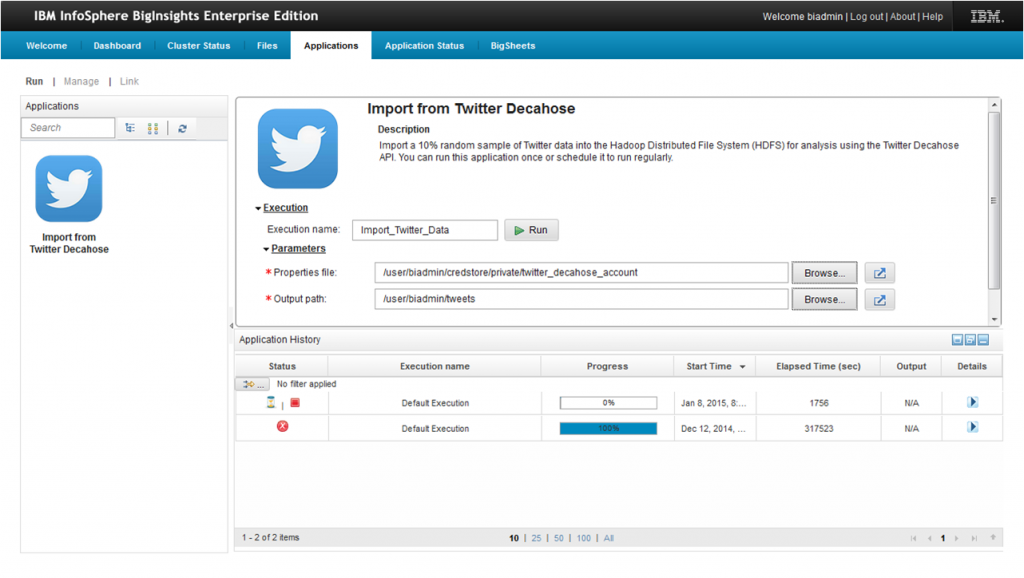1024x578 pixels.
Task: Click the IBM logo in header
Action: click(986, 16)
